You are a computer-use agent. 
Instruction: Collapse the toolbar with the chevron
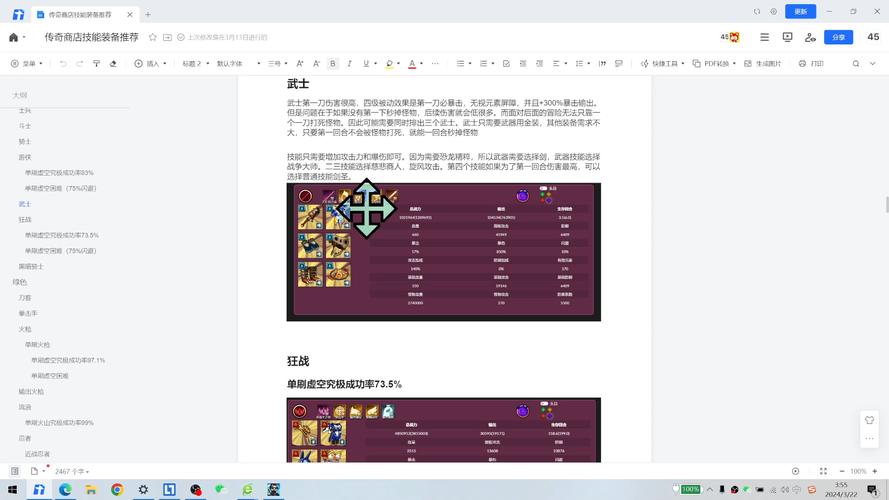click(x=873, y=63)
